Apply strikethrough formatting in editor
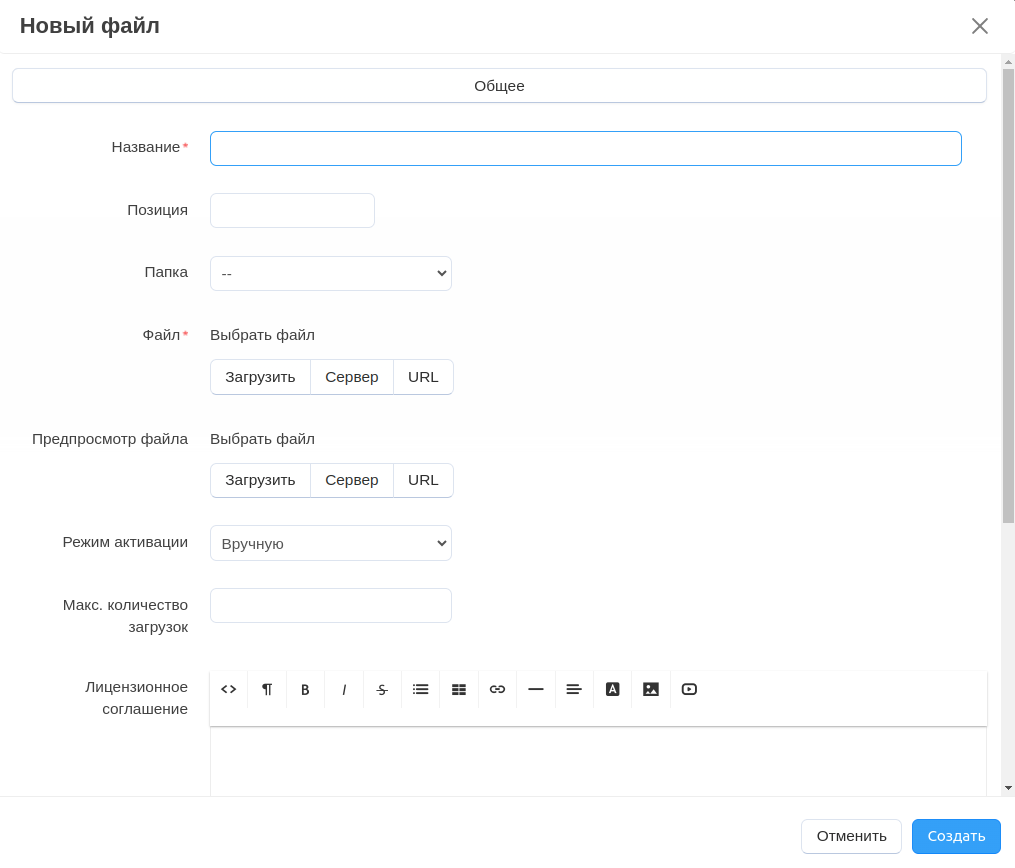Screen dimensions: 1015x868 pyautogui.click(x=382, y=689)
